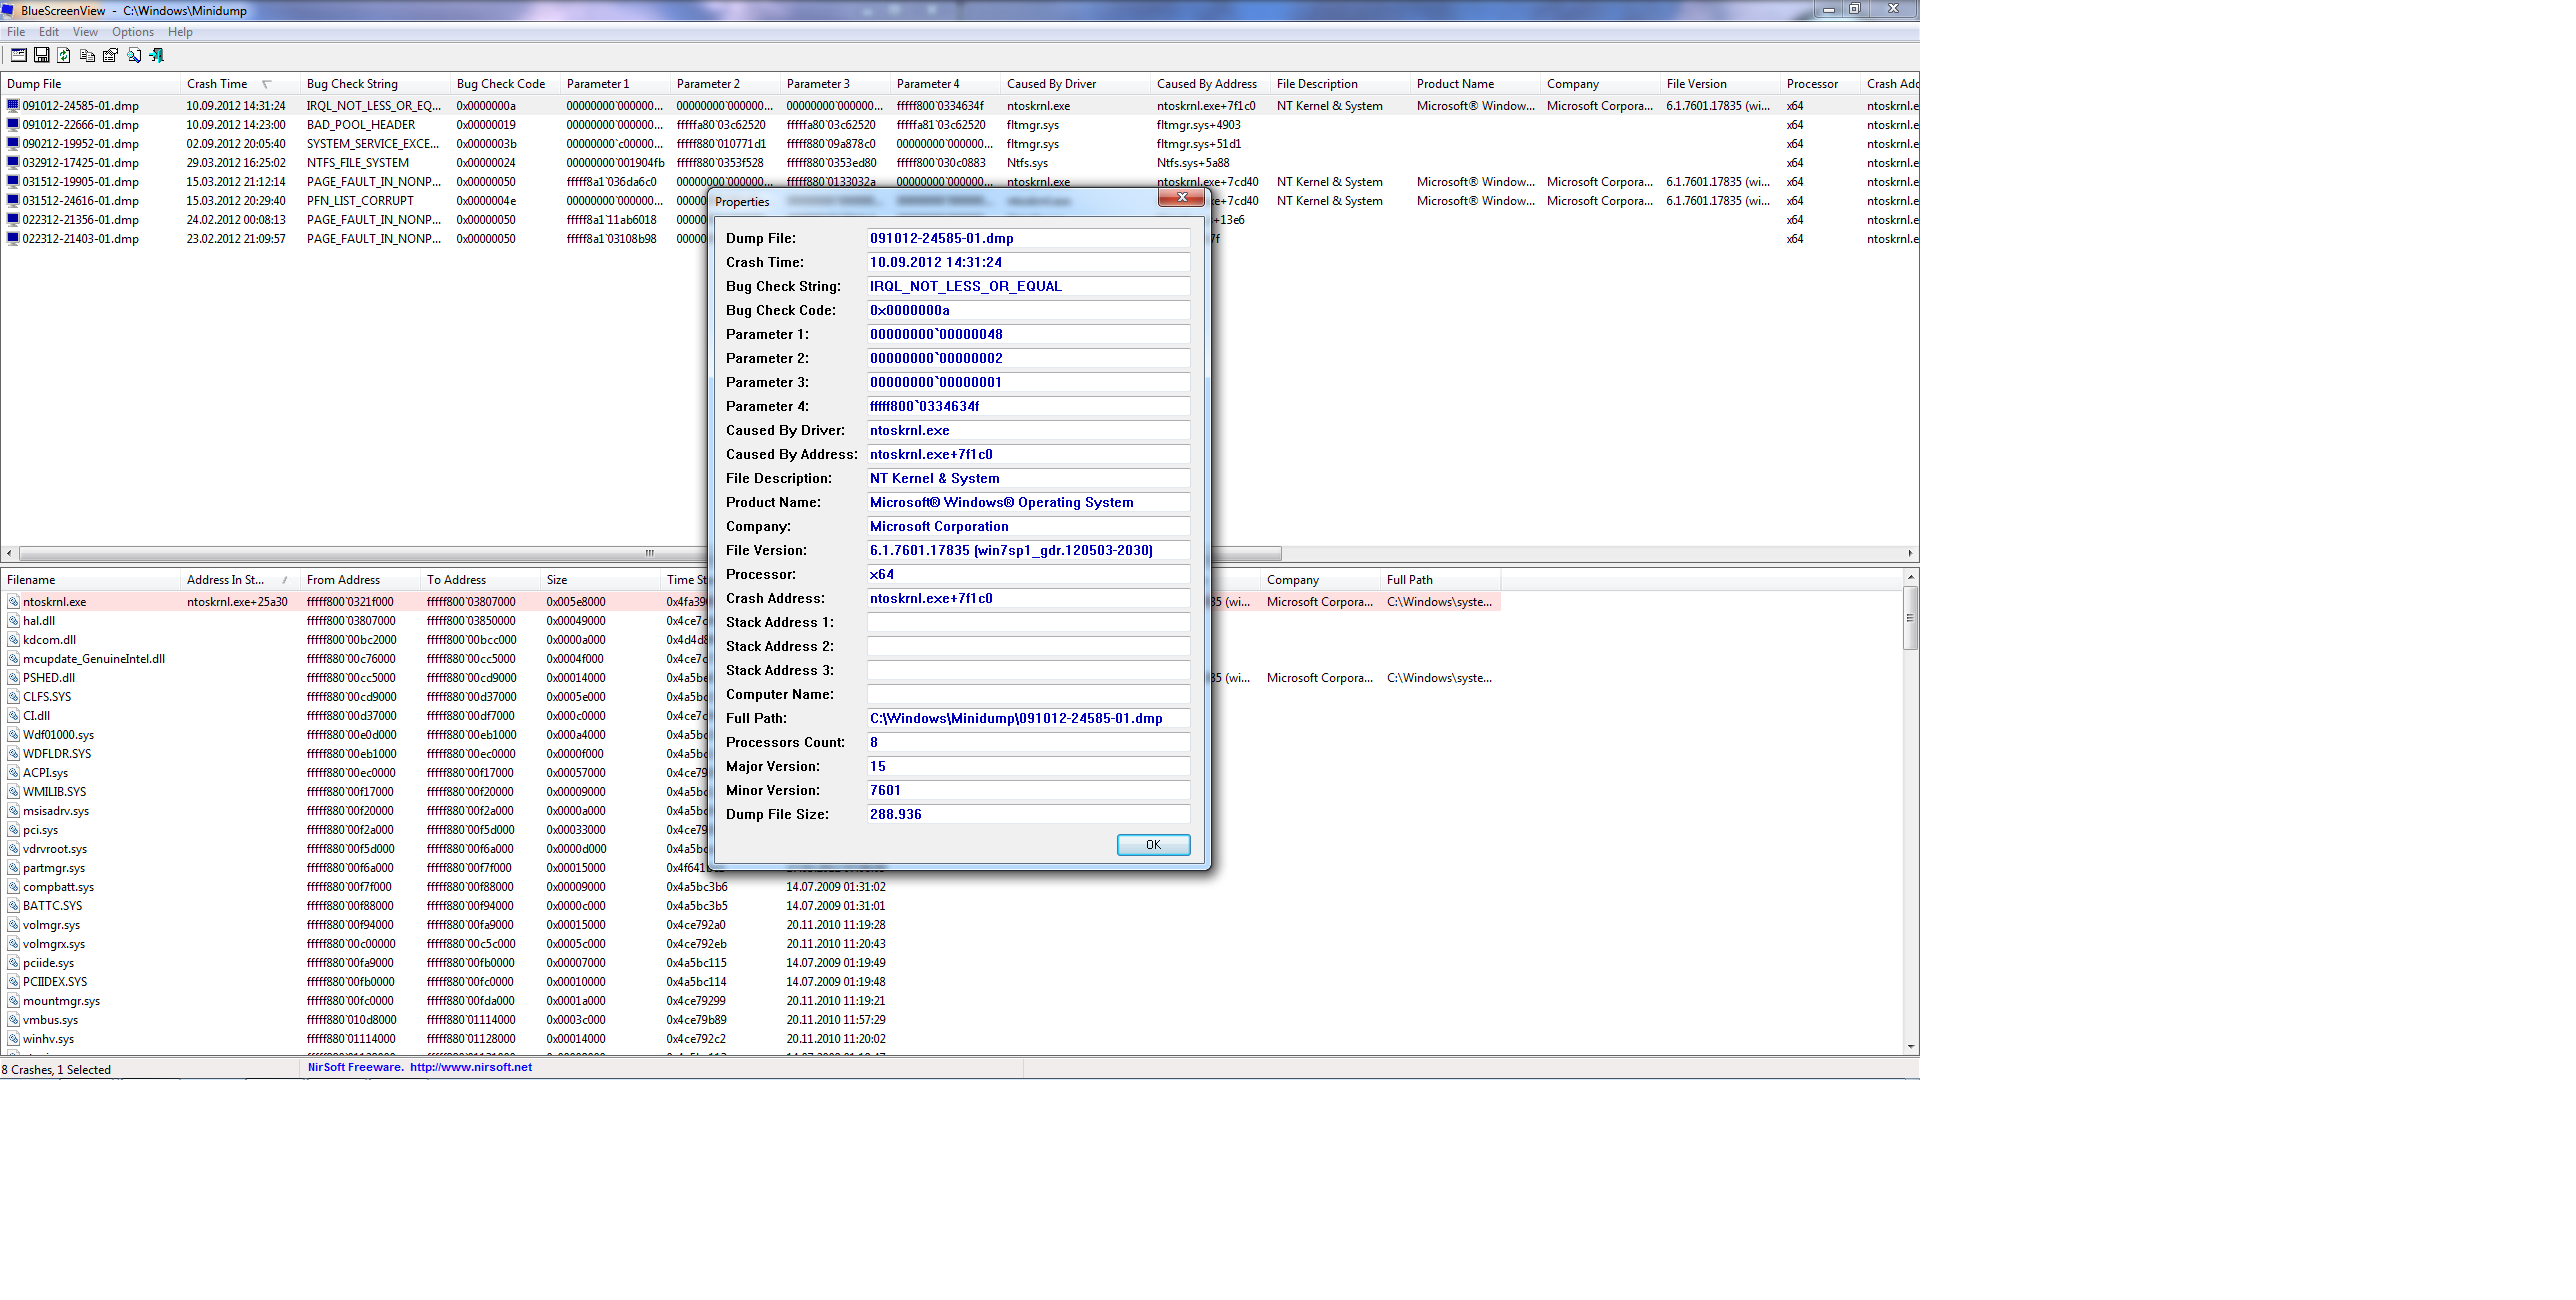The image size is (2576, 1300).
Task: Click the Save floppy disk icon
Action: (x=42, y=56)
